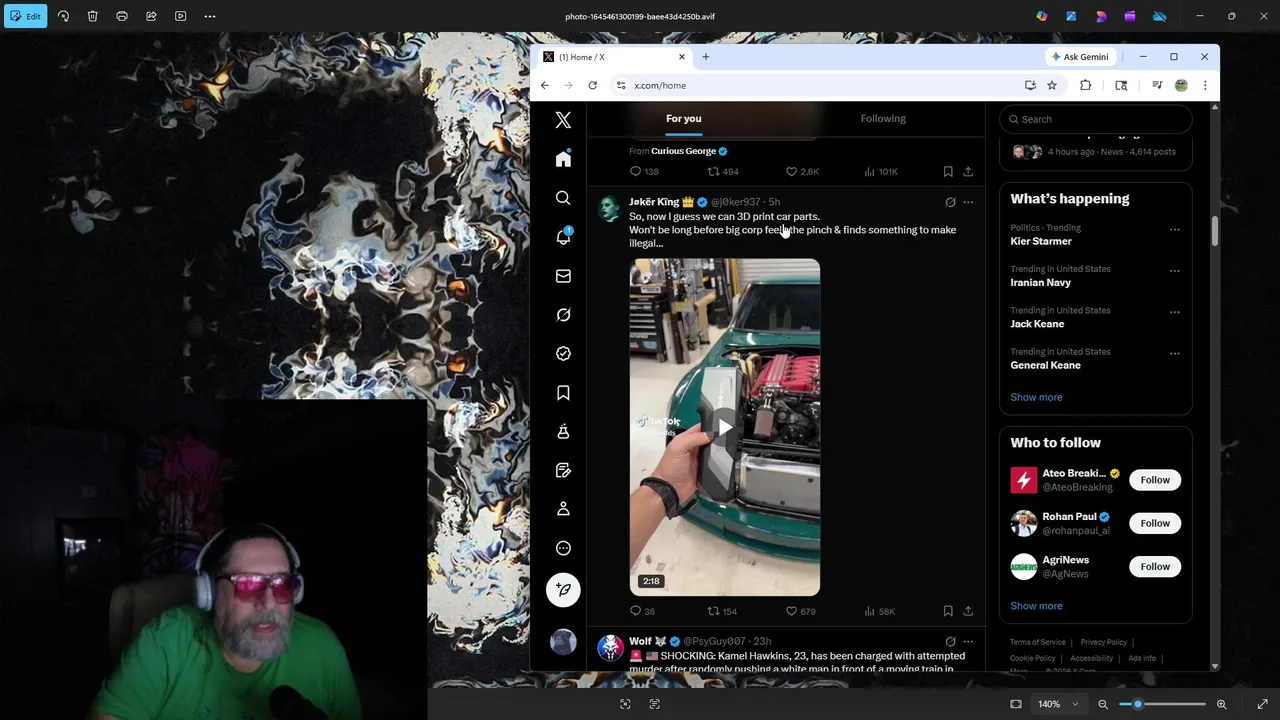Viewport: 1280px width, 720px height.
Task: Delete image with trash icon in Photos
Action: [92, 16]
